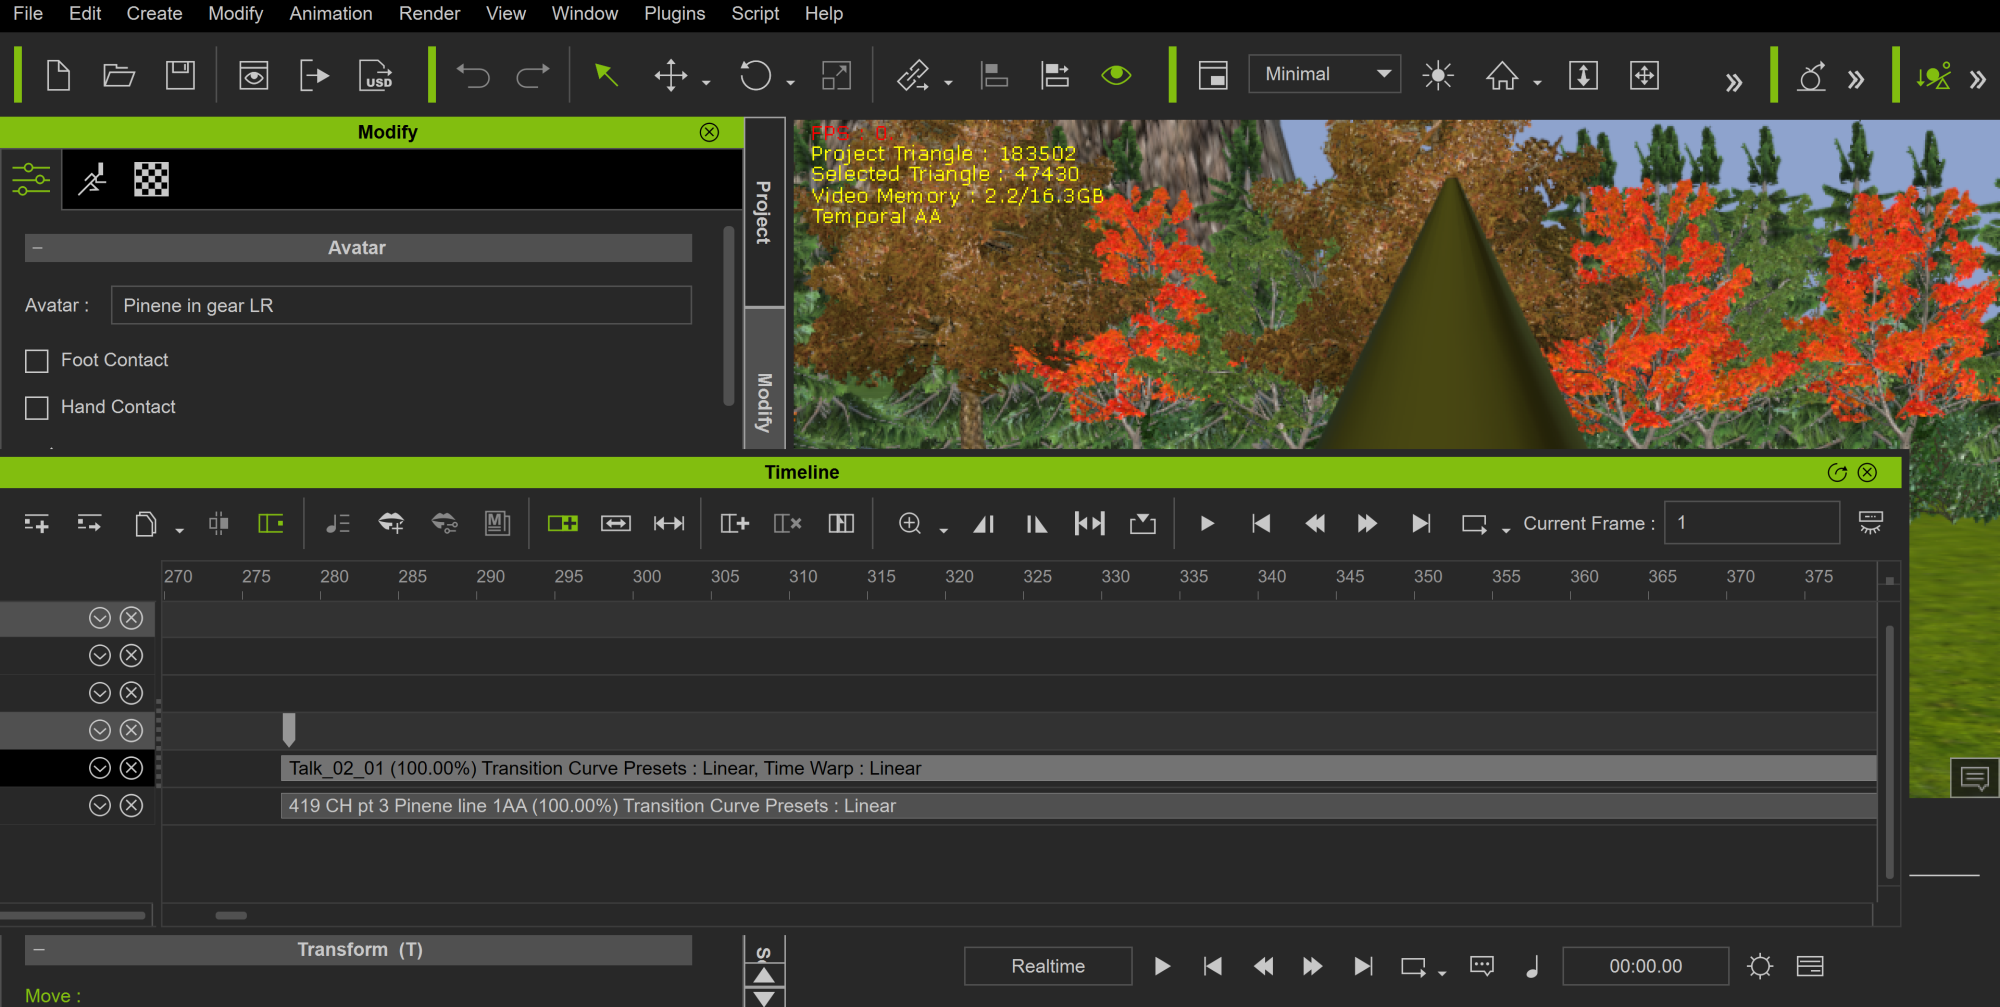Enable the Hand Contact checkbox
Image resolution: width=2000 pixels, height=1007 pixels.
point(37,407)
